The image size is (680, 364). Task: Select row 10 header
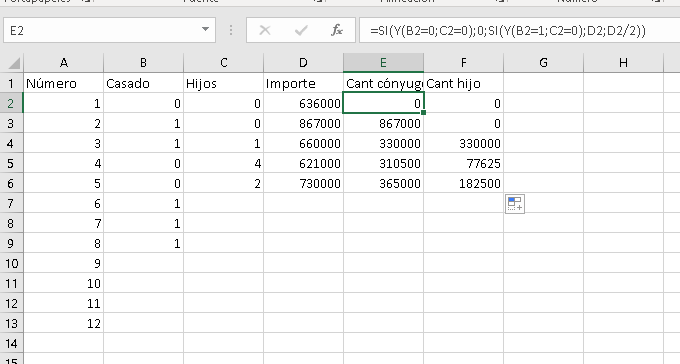point(12,263)
